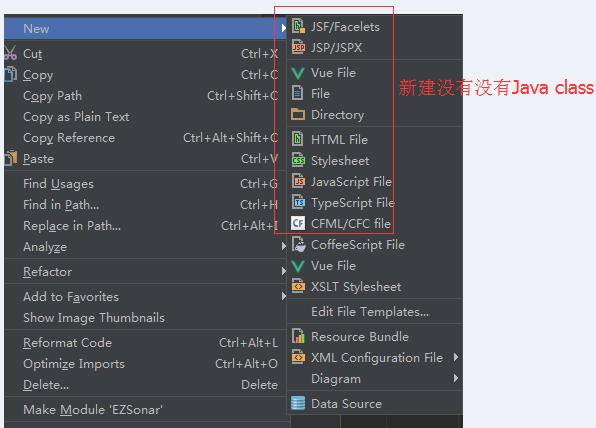
Task: Expand the Add to Favorites submenu arrow
Action: pyautogui.click(x=284, y=296)
